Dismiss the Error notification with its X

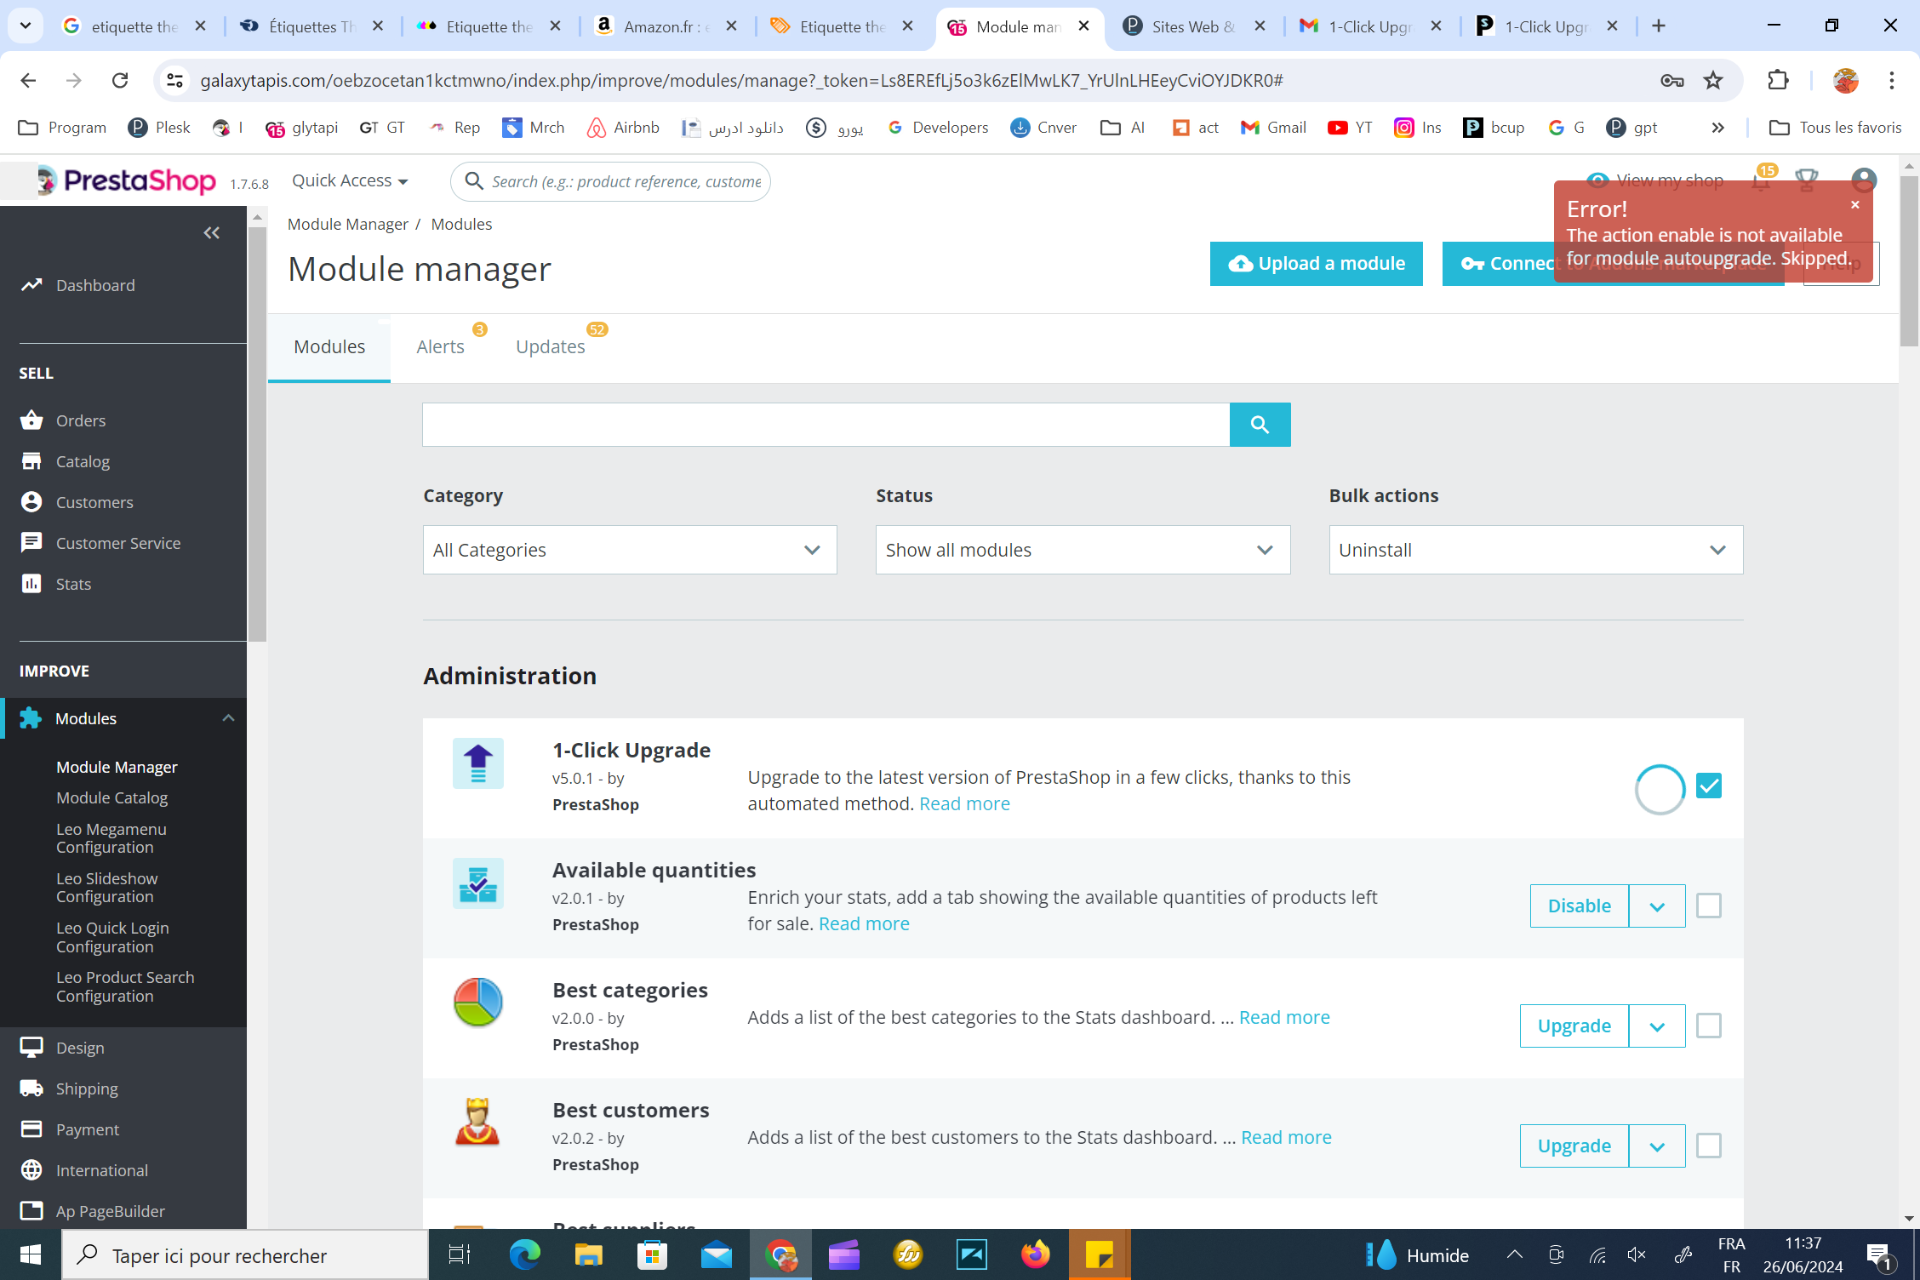(x=1855, y=205)
